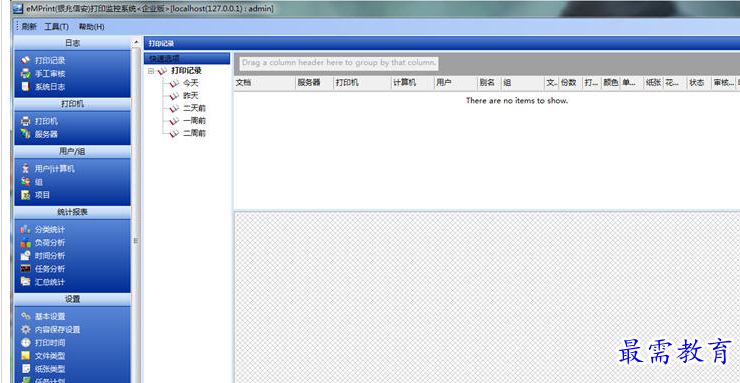Sort by the 用户 column header
740x383 pixels.
pos(455,83)
